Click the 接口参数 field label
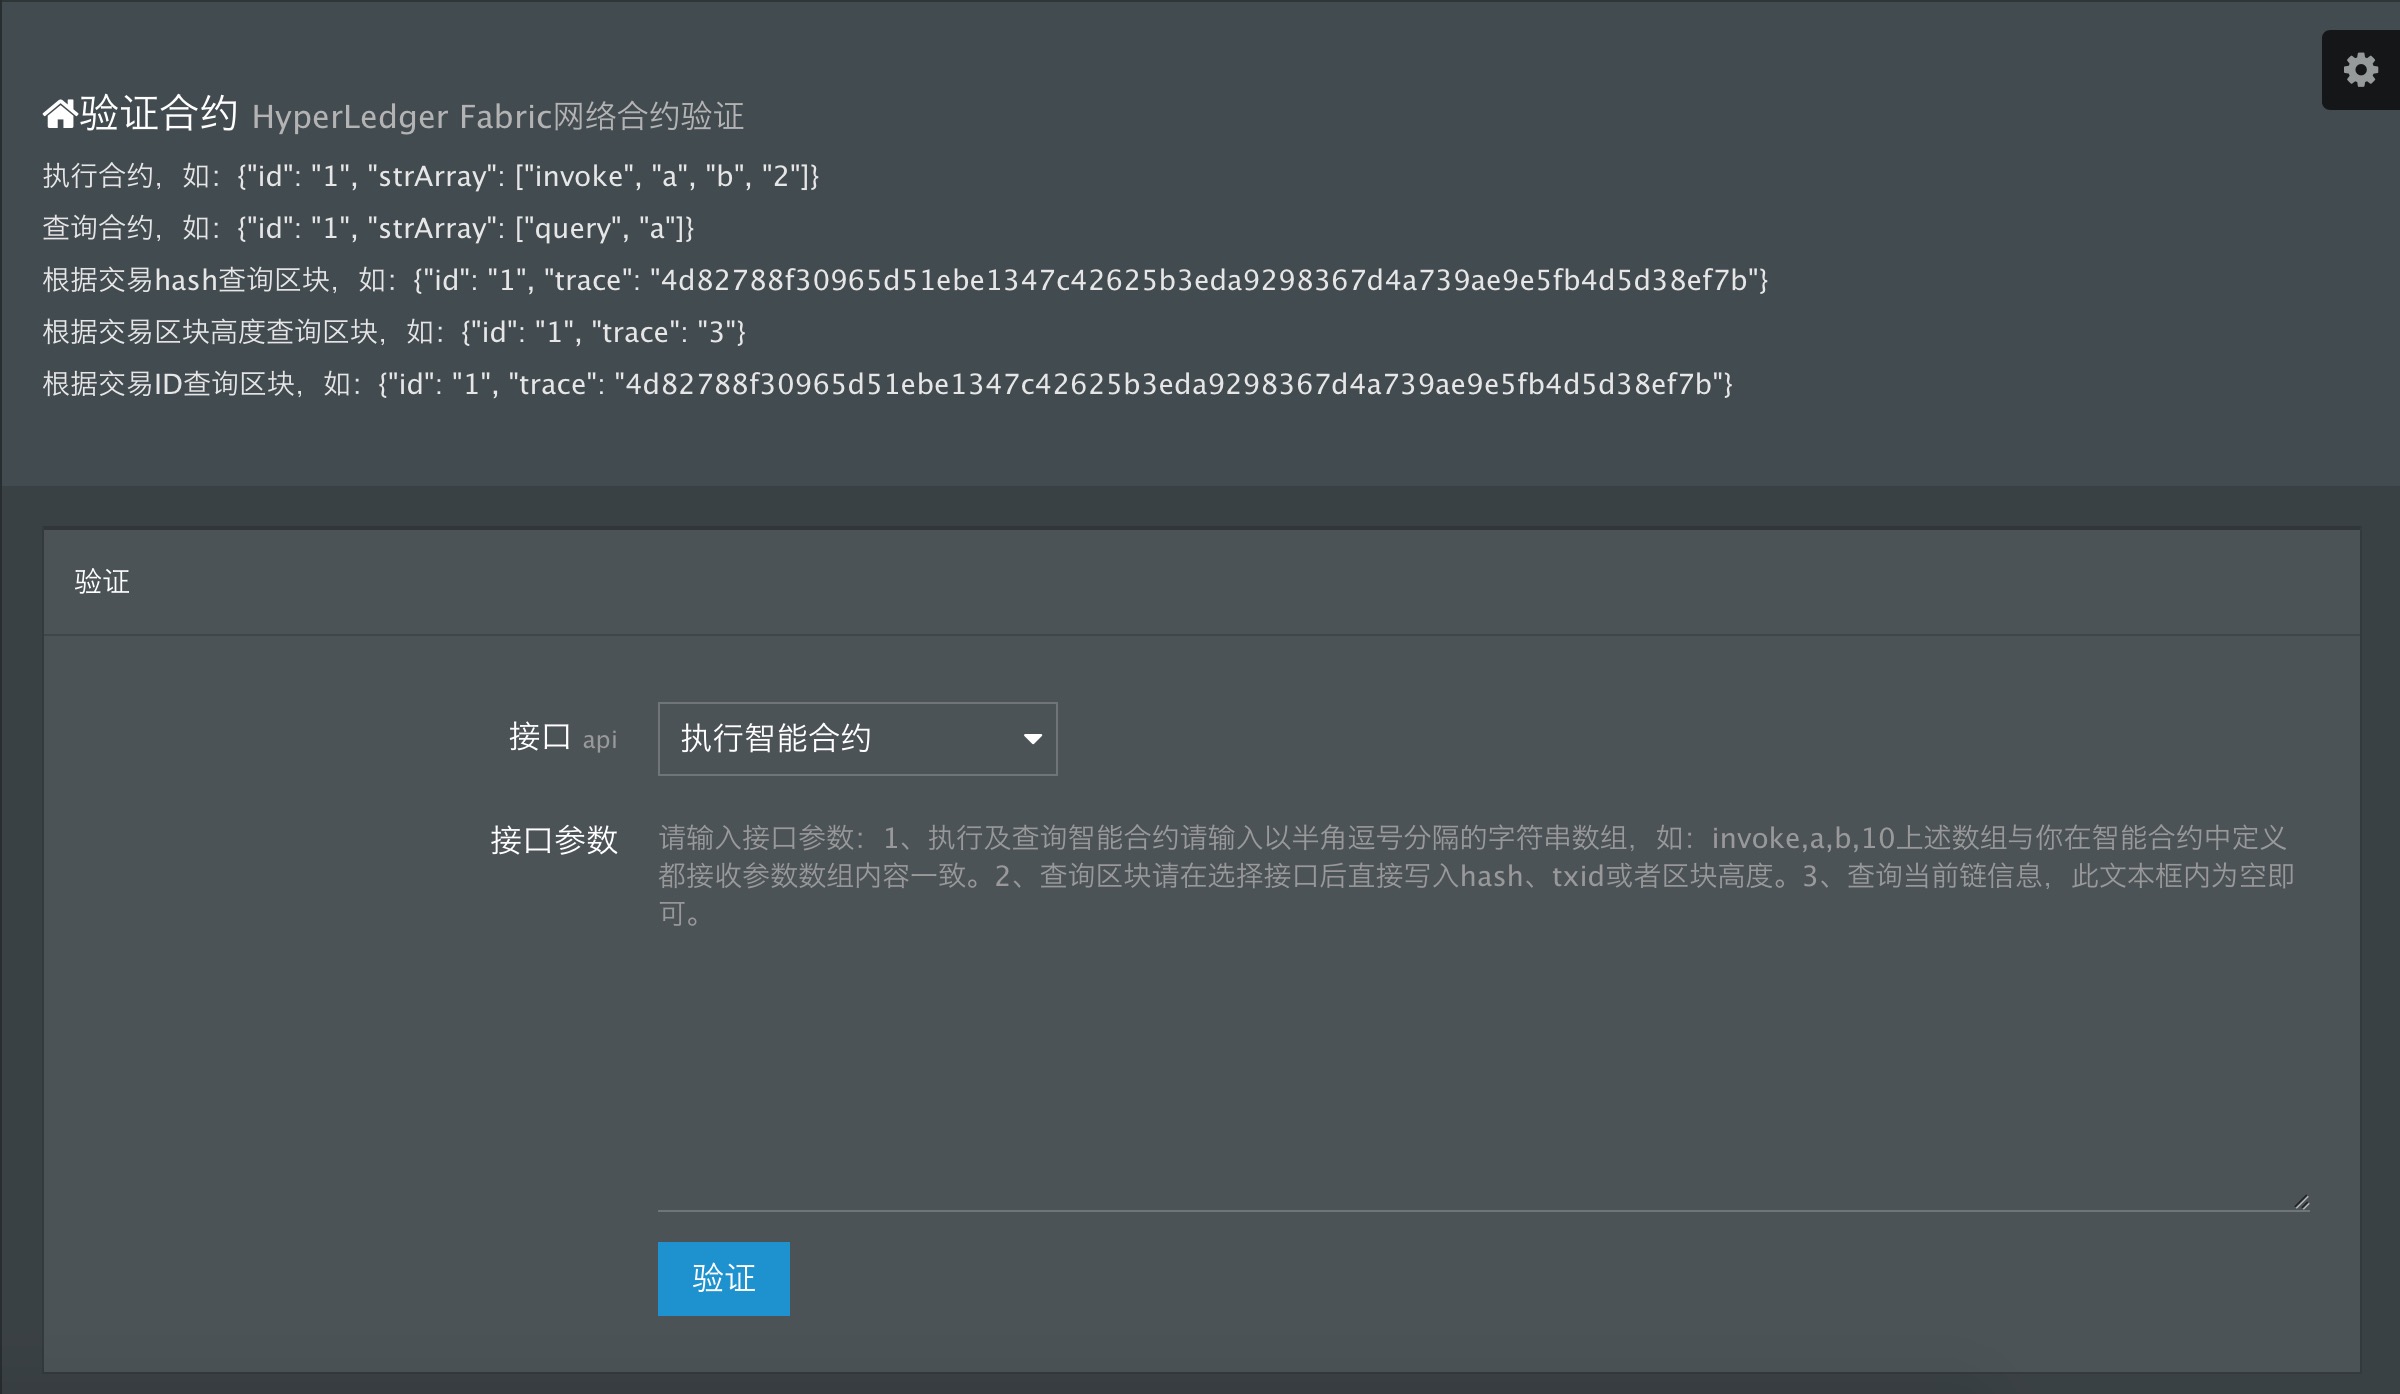Viewport: 2400px width, 1394px height. coord(553,840)
